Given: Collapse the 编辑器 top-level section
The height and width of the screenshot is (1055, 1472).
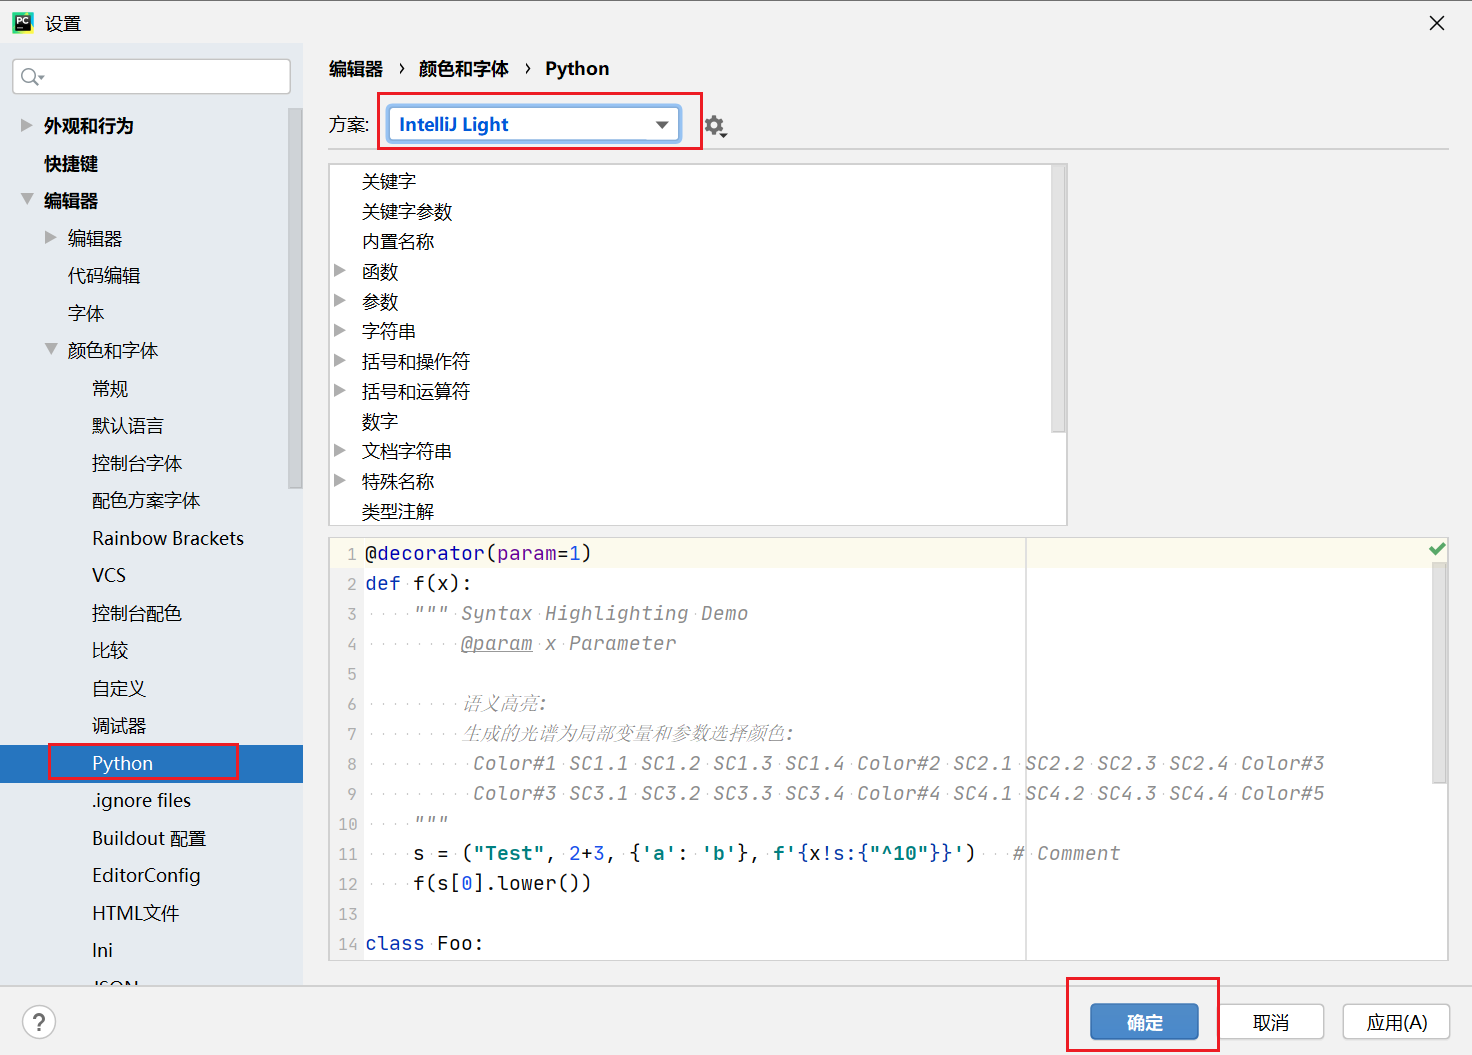Looking at the screenshot, I should coord(27,199).
